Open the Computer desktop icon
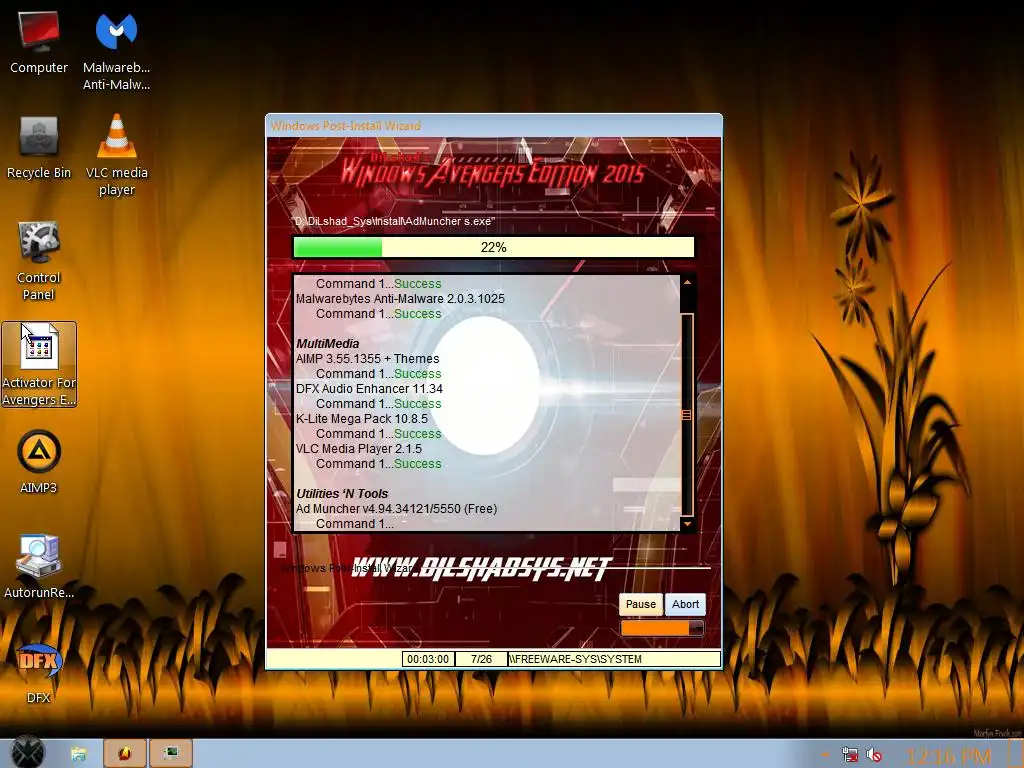Viewport: 1024px width, 768px height. pos(39,42)
